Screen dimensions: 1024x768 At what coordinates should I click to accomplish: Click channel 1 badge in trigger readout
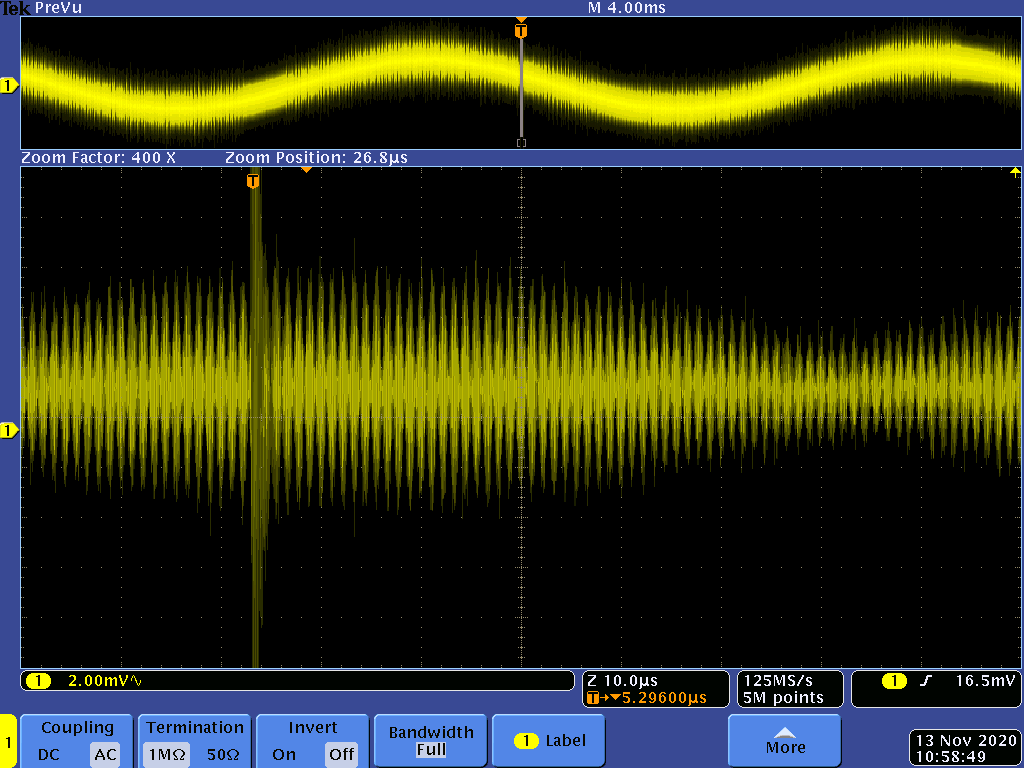[x=894, y=681]
